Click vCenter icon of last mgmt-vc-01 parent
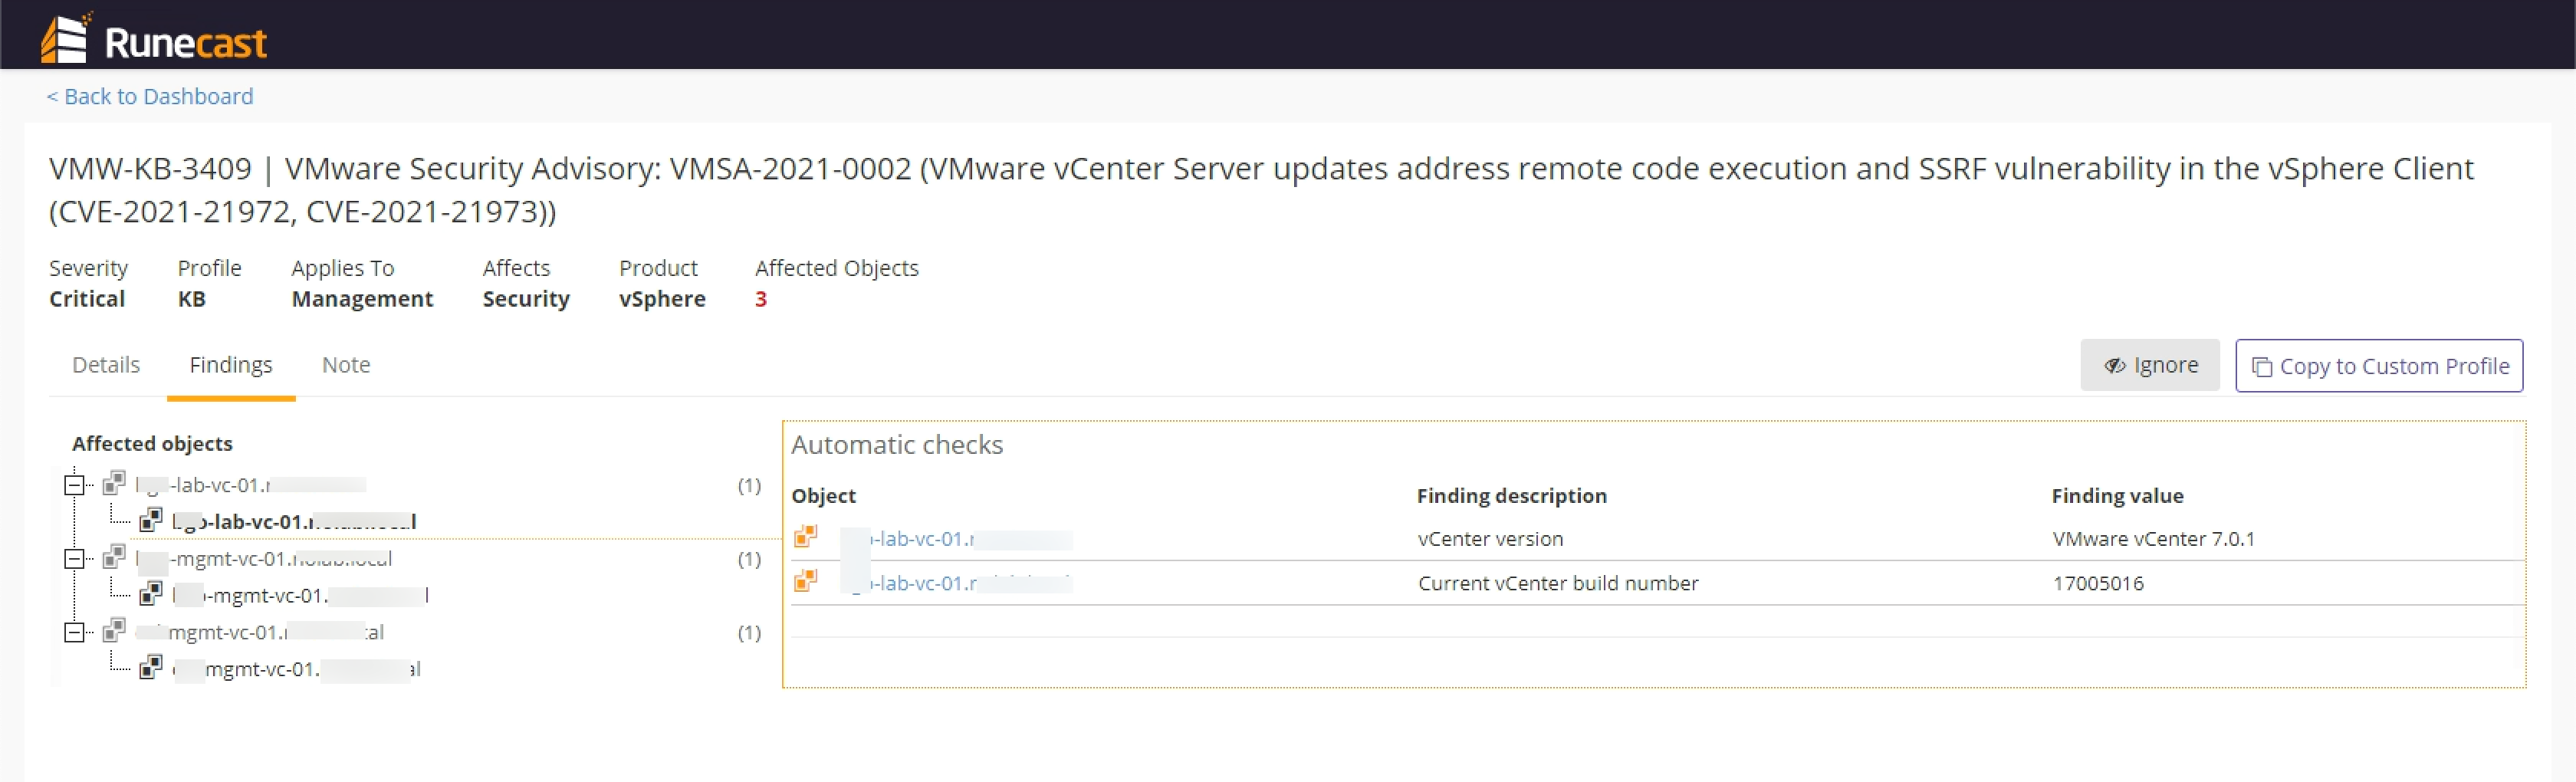 pyautogui.click(x=115, y=631)
